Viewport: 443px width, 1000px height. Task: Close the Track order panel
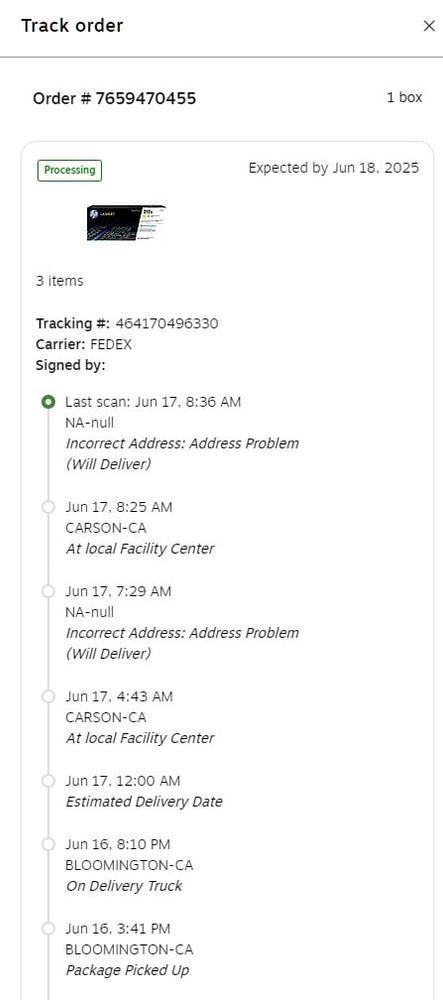point(429,26)
